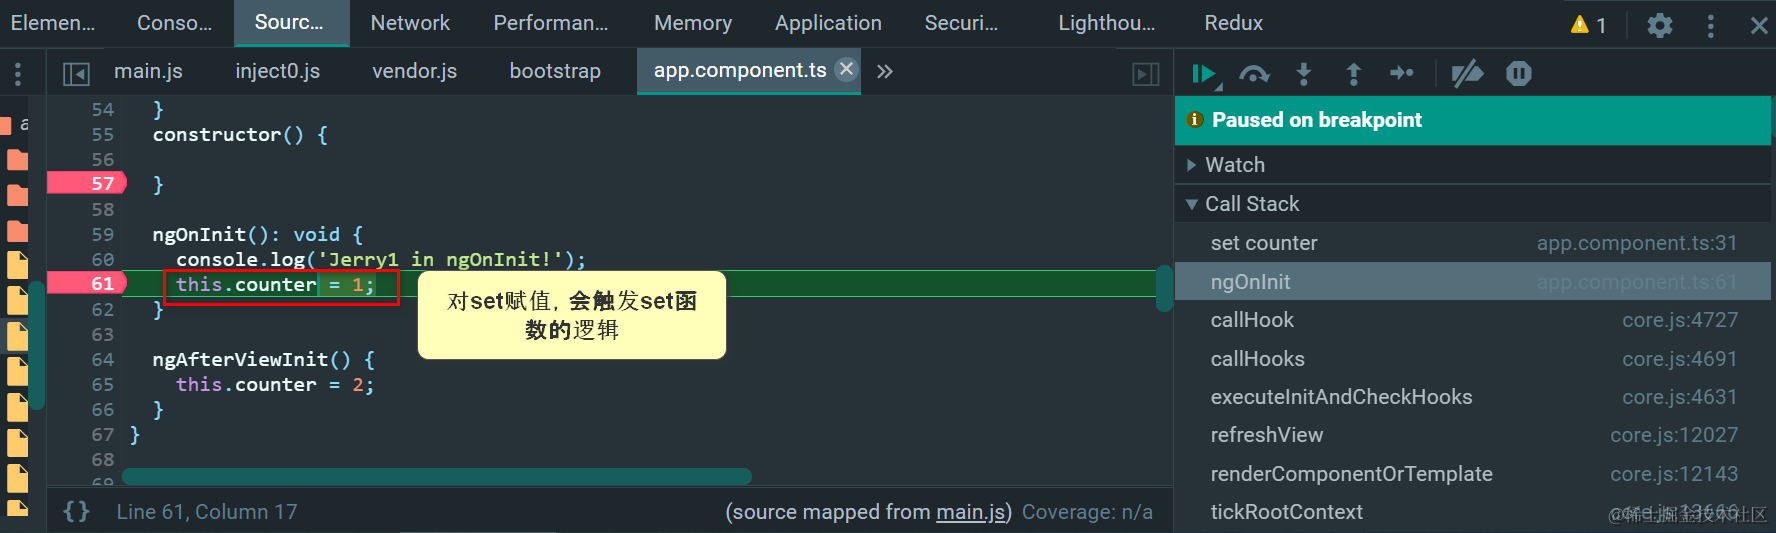The width and height of the screenshot is (1776, 533).
Task: Open the DevTools kebab menu
Action: tap(1711, 25)
